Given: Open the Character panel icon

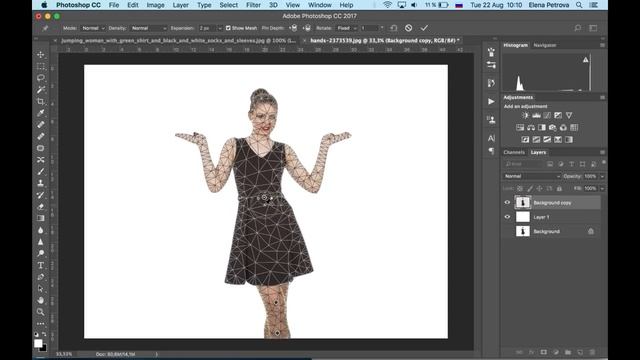Looking at the screenshot, I should [491, 138].
